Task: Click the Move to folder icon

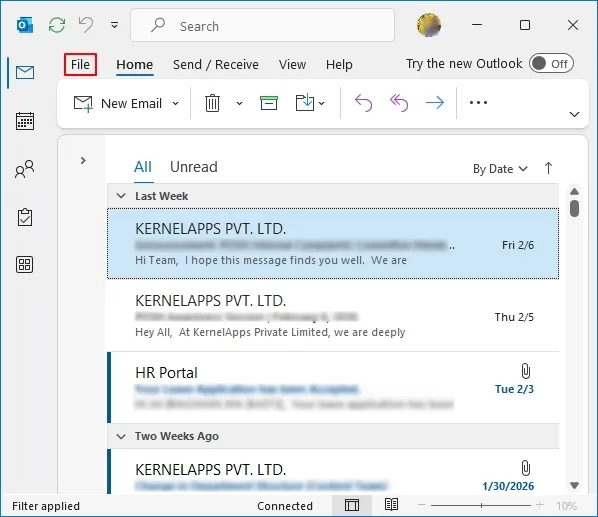Action: point(305,103)
